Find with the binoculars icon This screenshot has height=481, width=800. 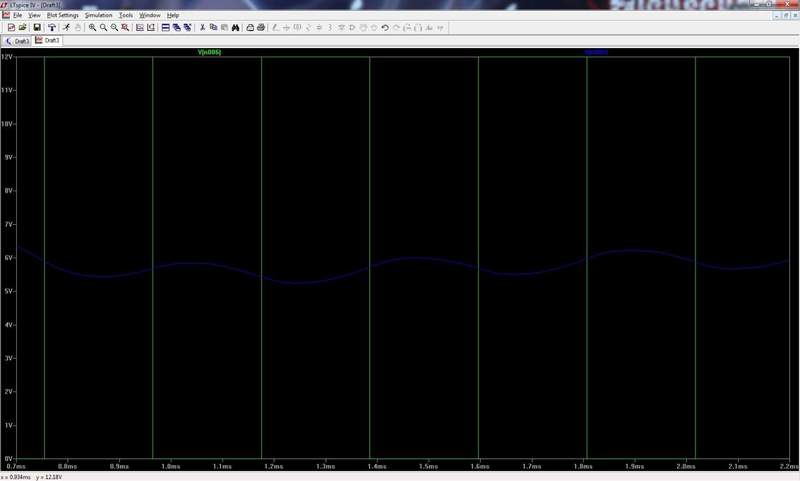pos(235,28)
